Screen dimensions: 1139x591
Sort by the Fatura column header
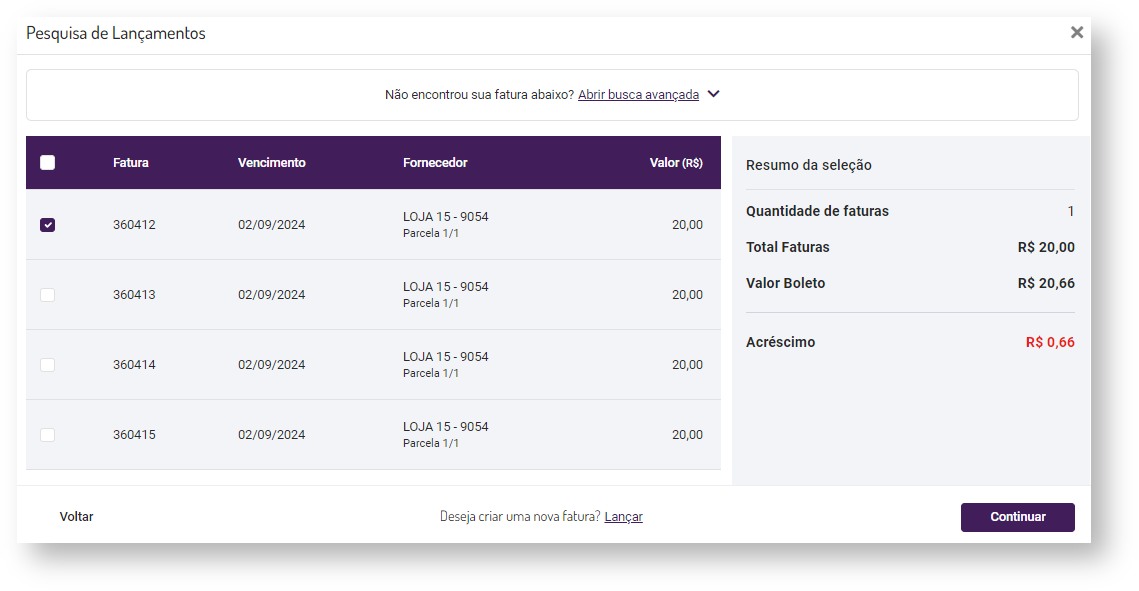pyautogui.click(x=131, y=163)
